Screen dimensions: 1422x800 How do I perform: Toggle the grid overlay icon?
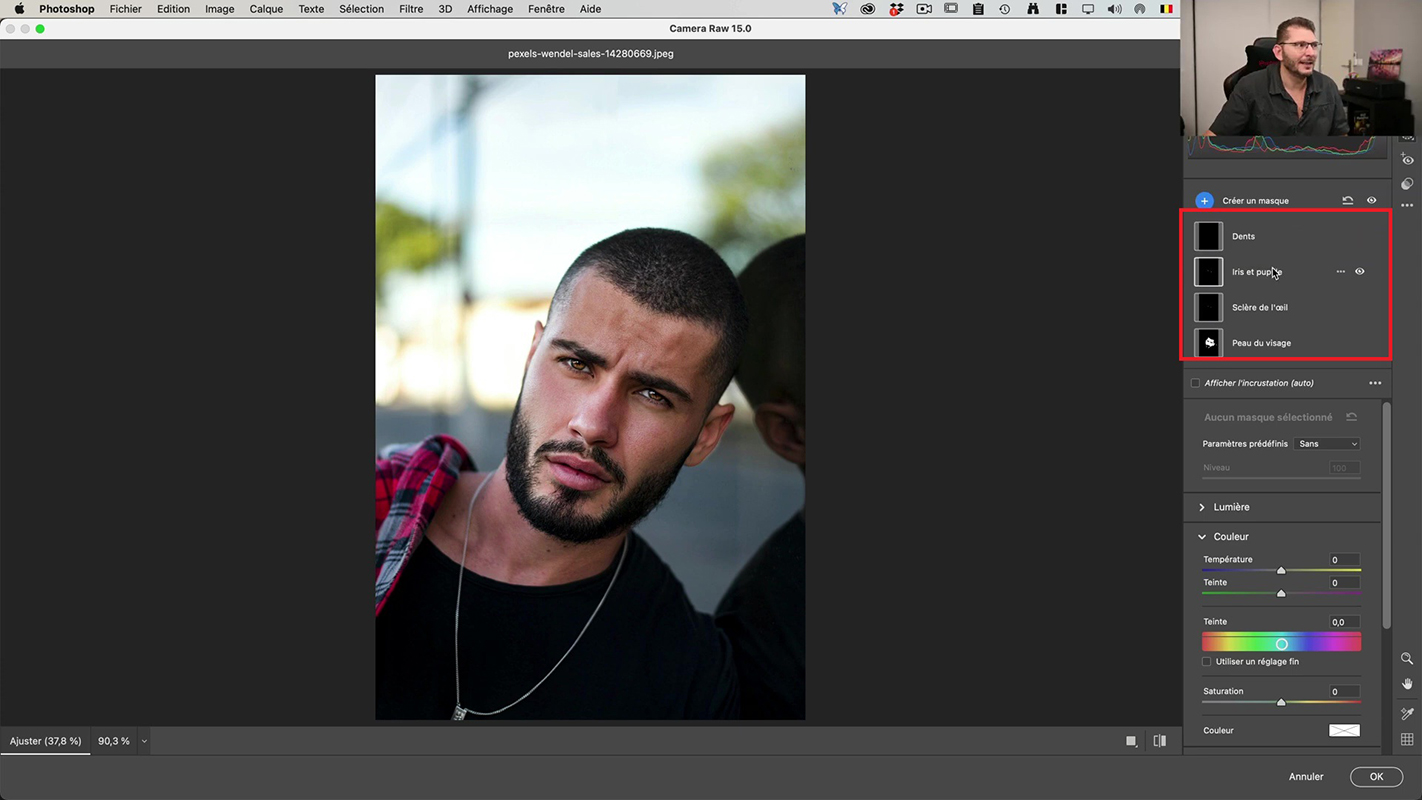1407,740
